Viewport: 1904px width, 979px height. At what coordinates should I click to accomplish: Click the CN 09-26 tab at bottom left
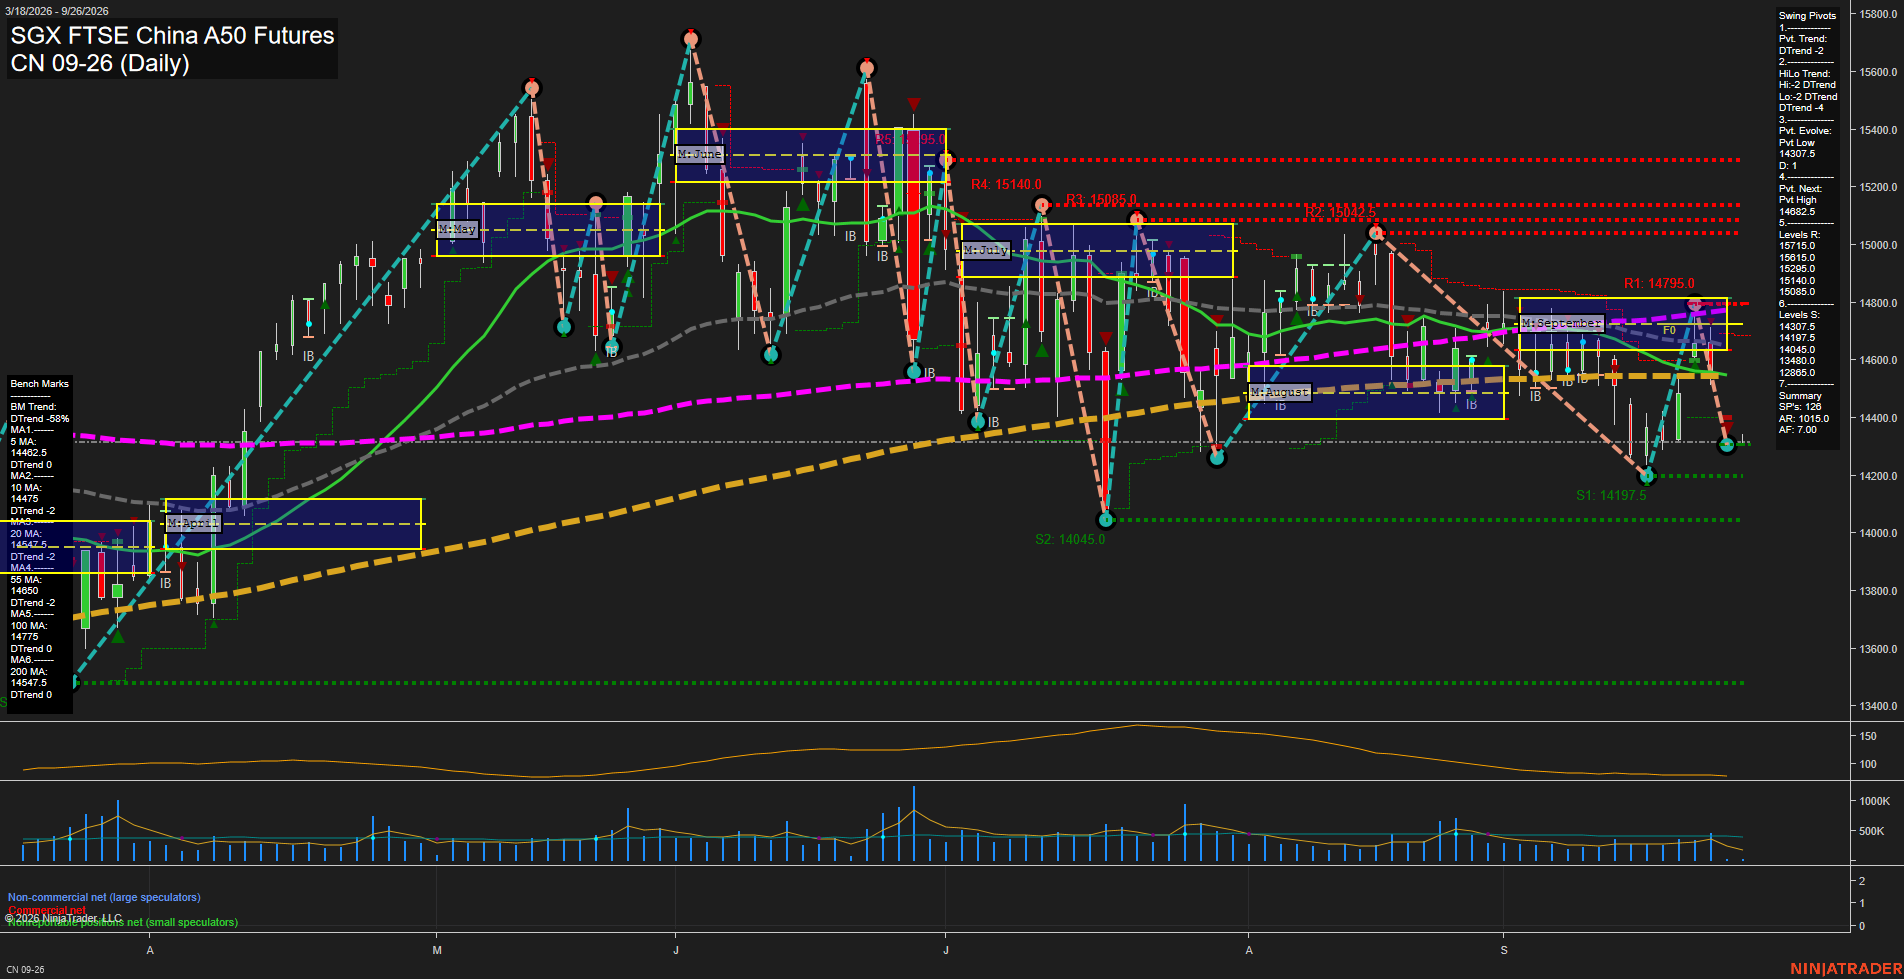(x=25, y=970)
